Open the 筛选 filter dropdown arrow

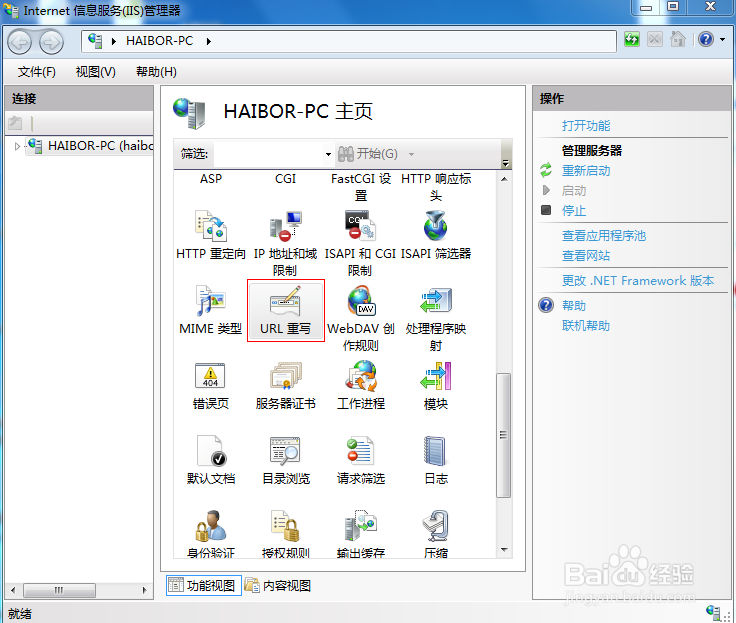point(328,154)
